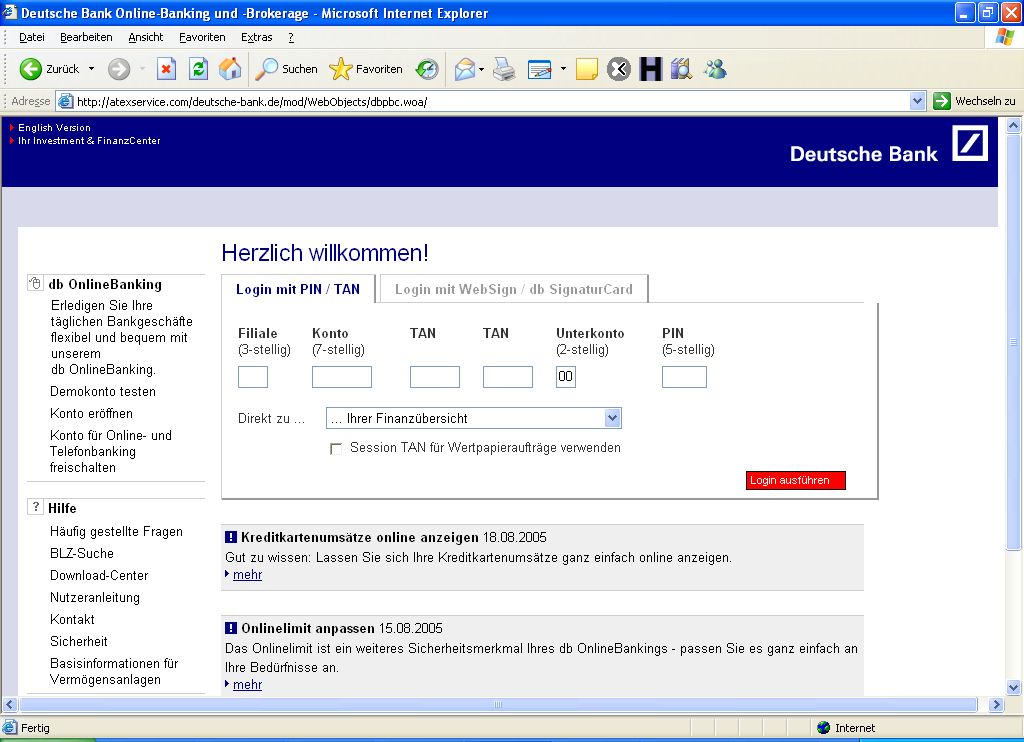Click the grey Forward arrow button
The image size is (1024, 742).
tap(119, 69)
